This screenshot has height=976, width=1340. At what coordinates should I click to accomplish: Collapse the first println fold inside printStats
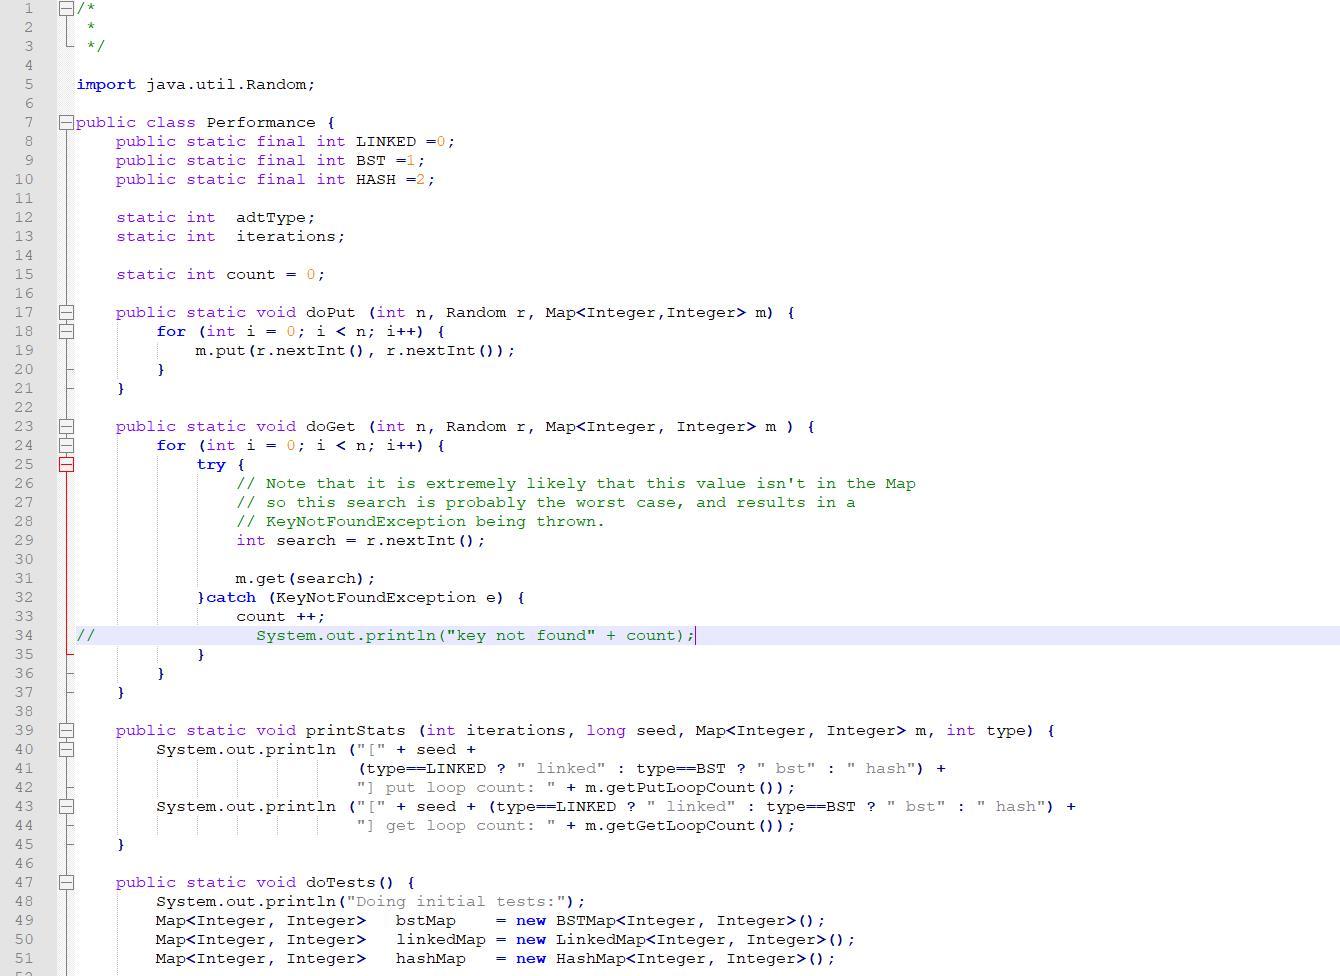click(x=66, y=749)
